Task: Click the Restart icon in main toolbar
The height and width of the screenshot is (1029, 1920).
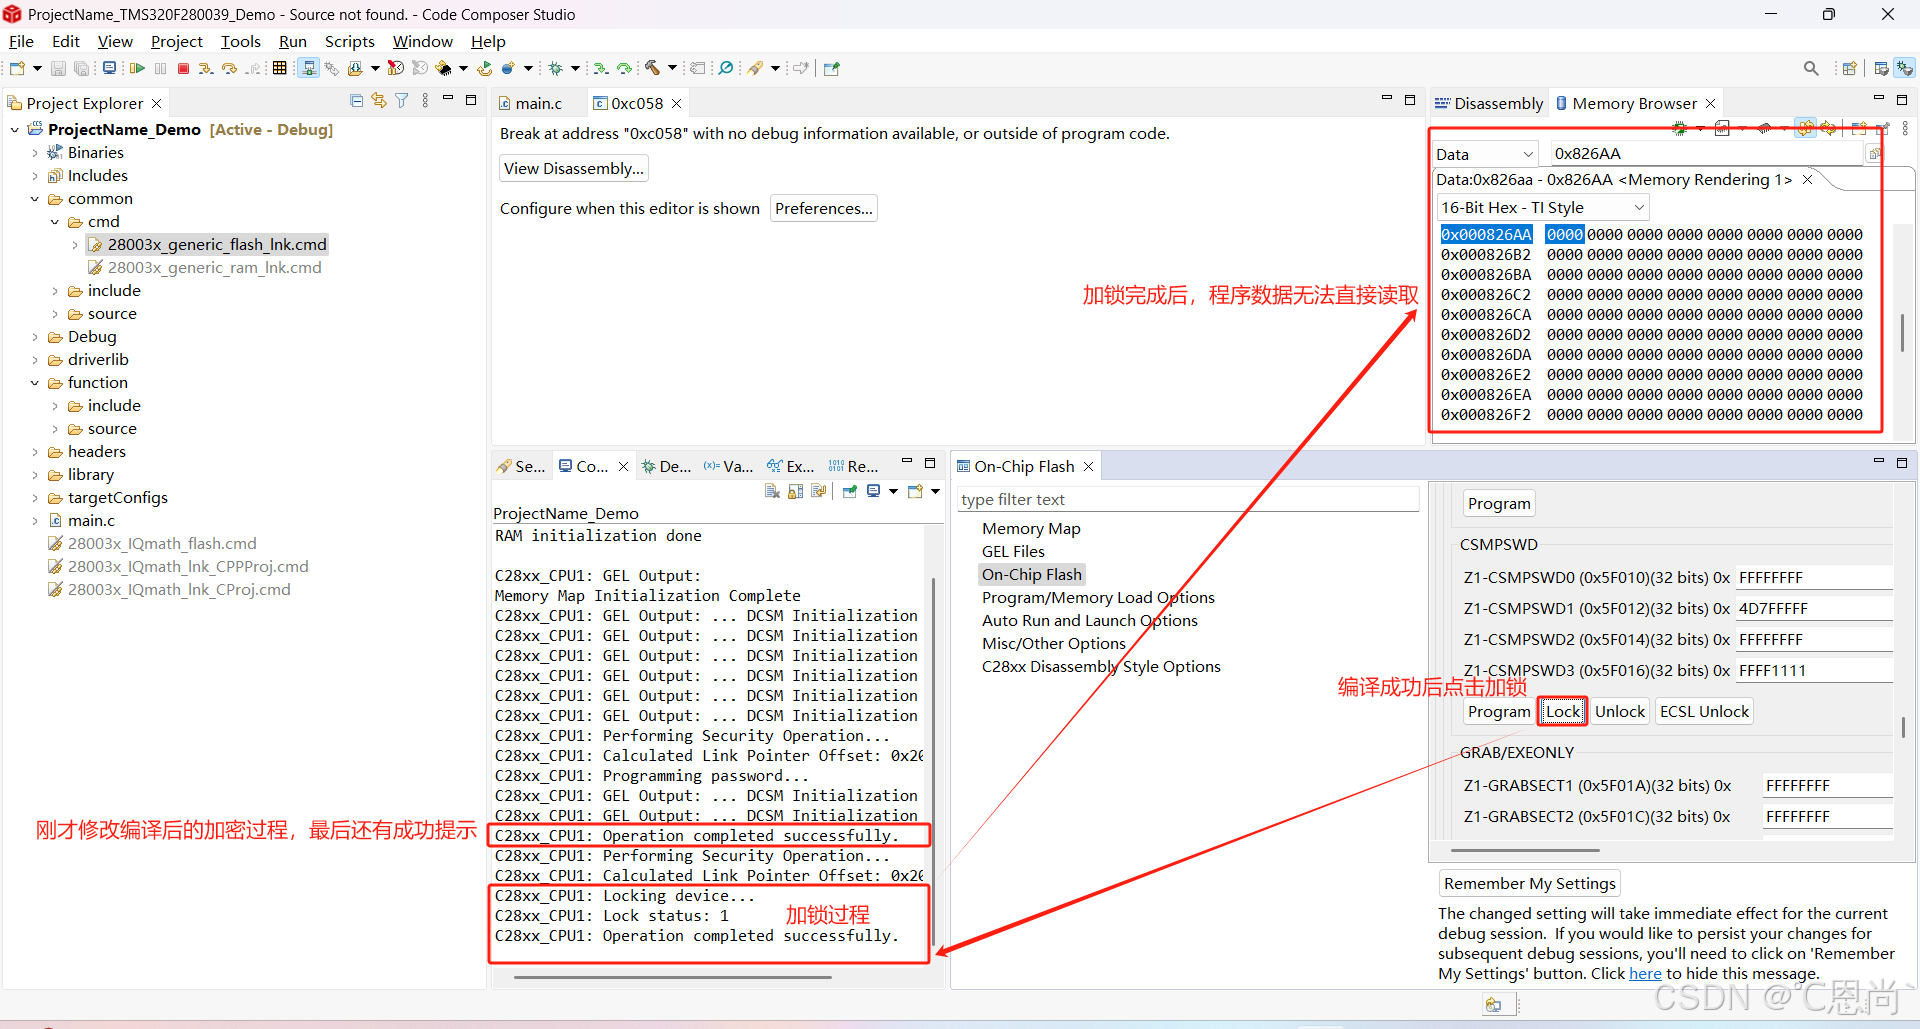Action: coord(484,68)
